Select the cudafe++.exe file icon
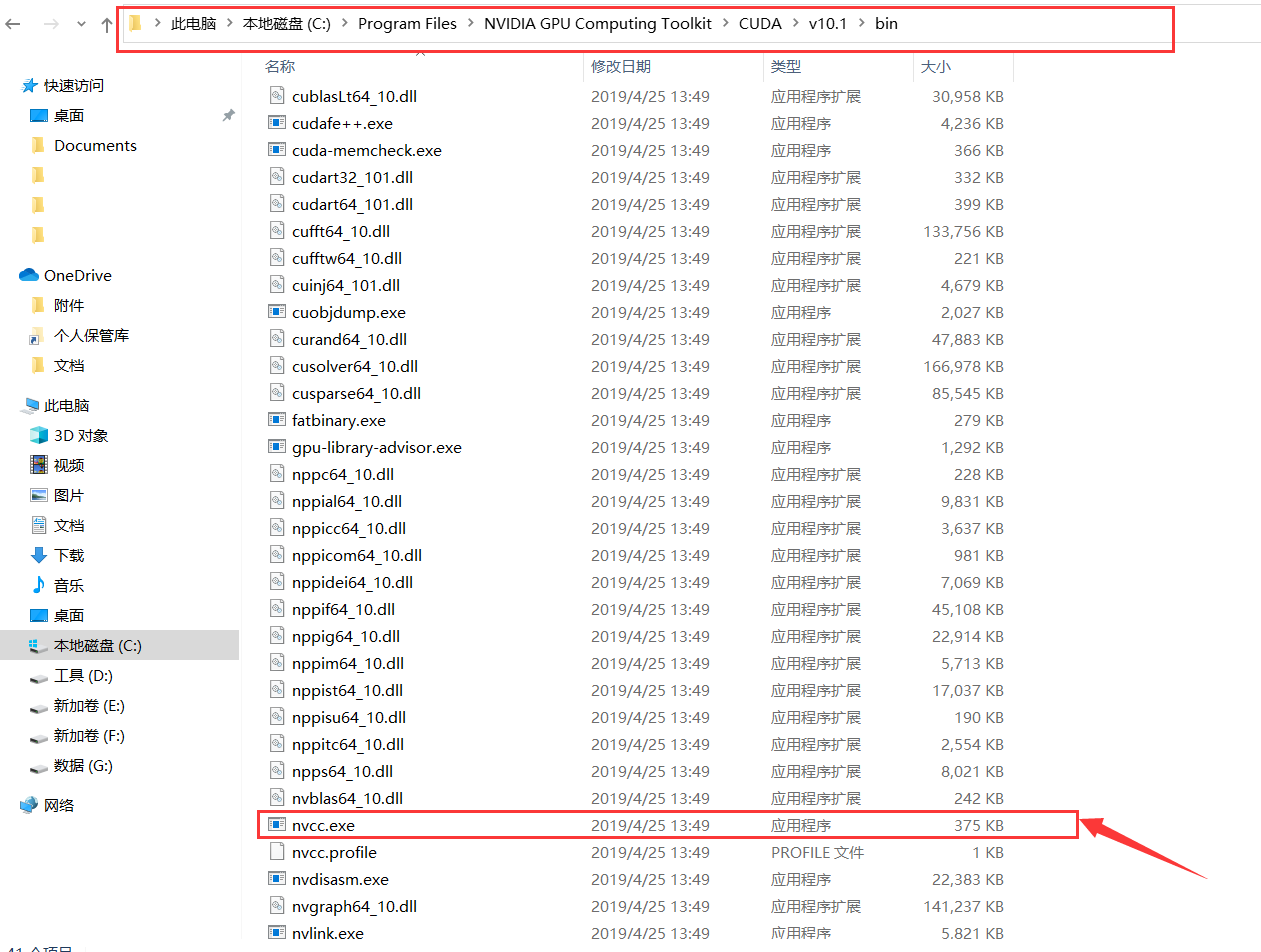Viewport: 1261px width, 952px height. 277,123
